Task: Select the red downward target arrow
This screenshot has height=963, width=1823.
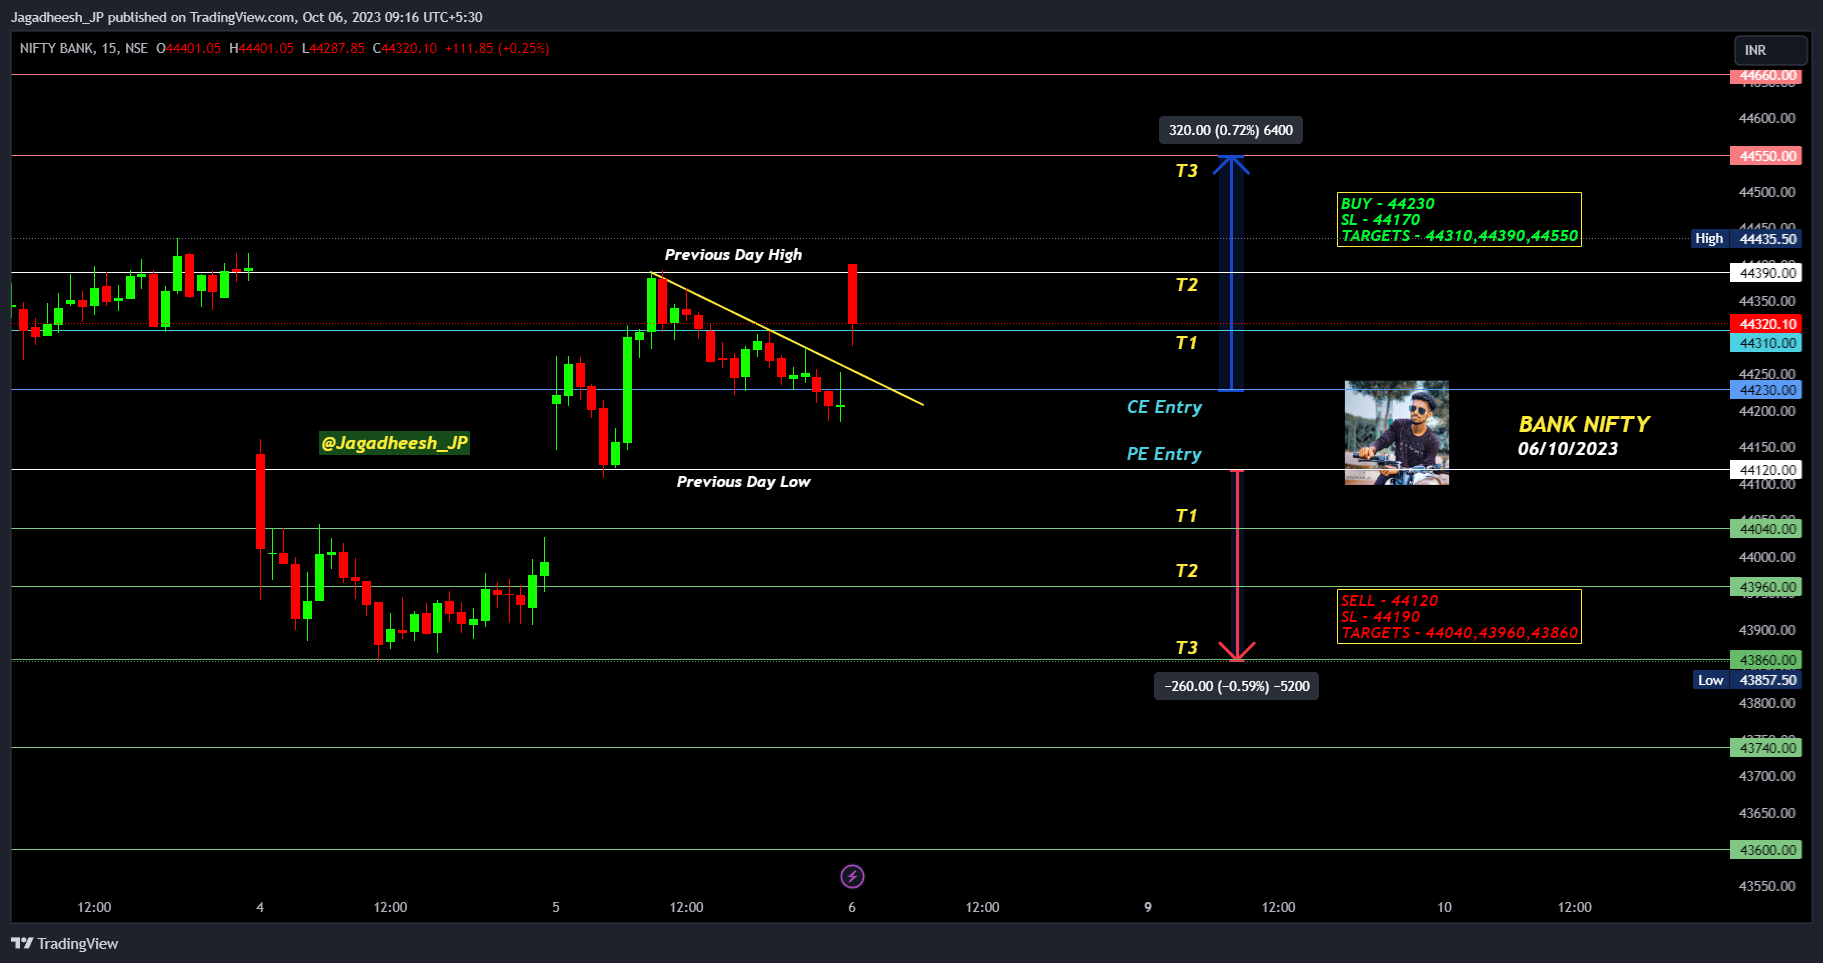Action: click(x=1238, y=566)
